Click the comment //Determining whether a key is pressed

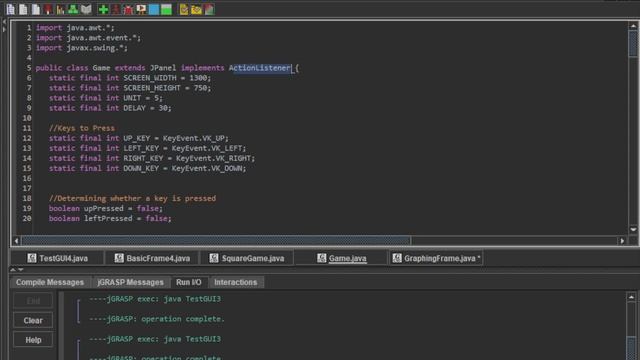[x=132, y=198]
